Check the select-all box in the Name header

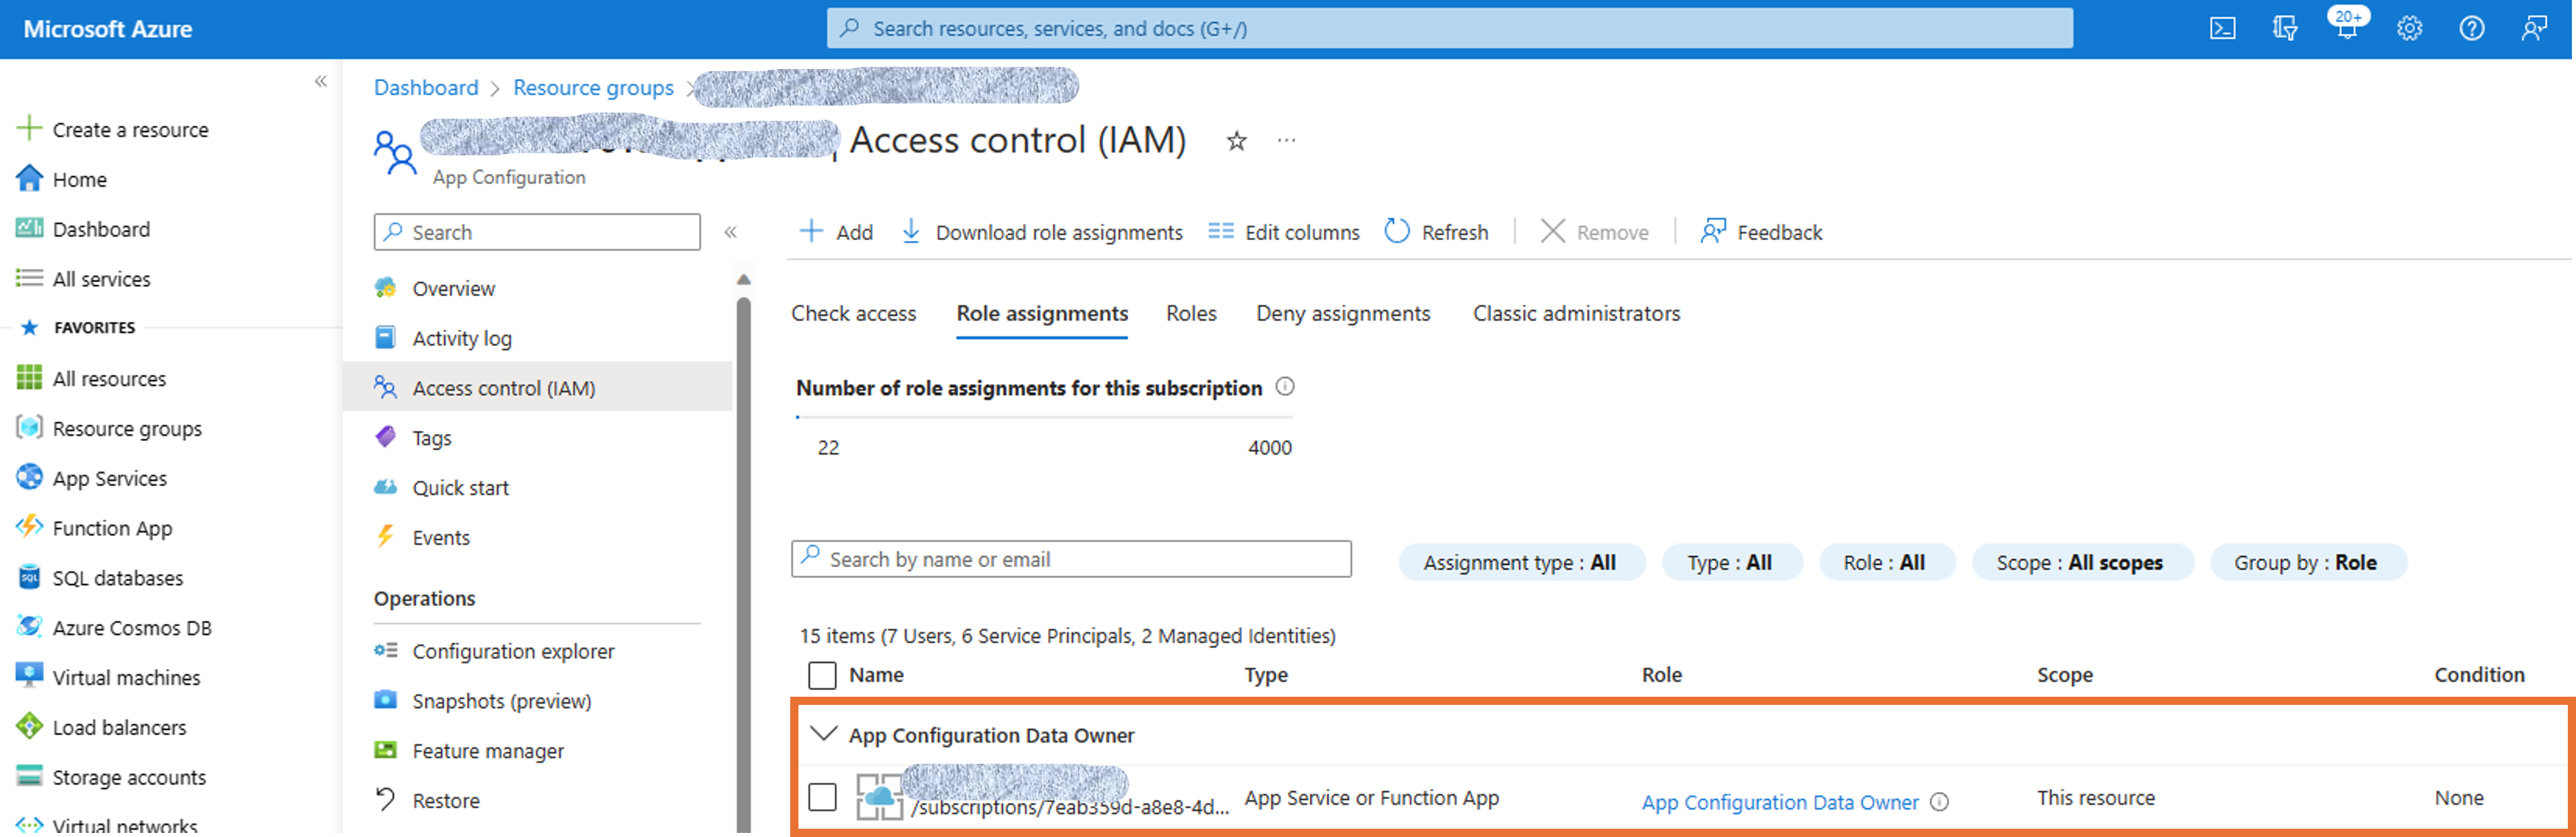pos(822,675)
